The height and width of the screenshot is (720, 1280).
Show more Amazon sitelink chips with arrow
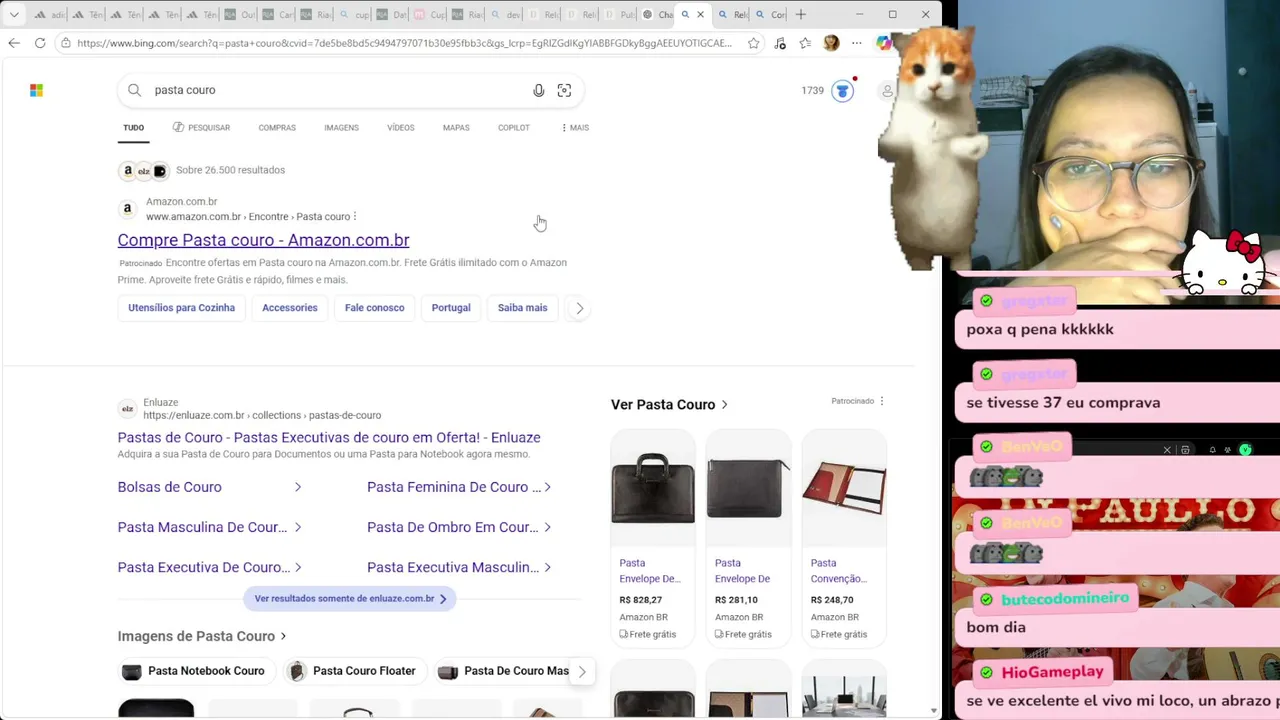click(x=579, y=308)
